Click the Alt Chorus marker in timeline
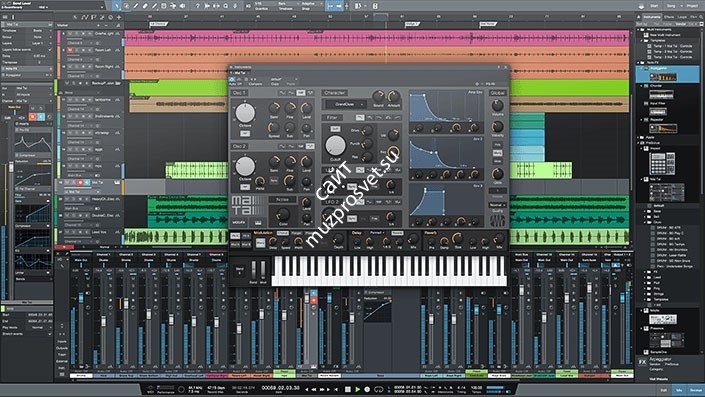This screenshot has height=397, width=705. 158,24
